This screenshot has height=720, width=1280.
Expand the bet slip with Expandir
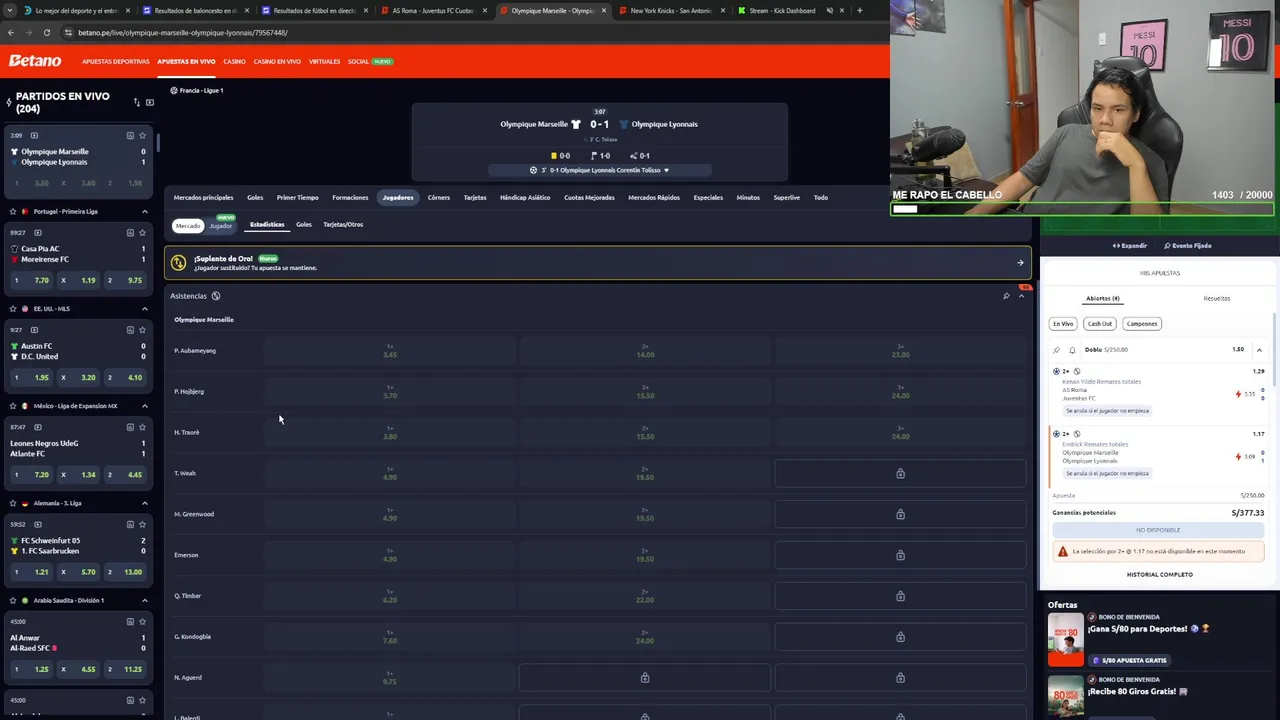click(x=1130, y=246)
